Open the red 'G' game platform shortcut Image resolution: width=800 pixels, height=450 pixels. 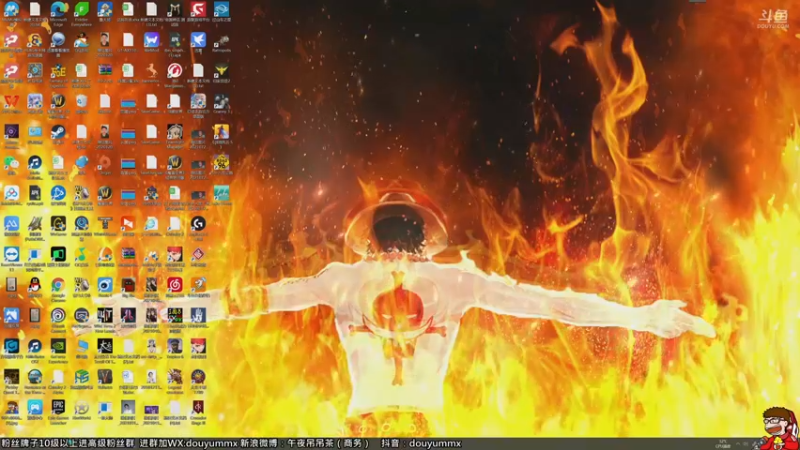point(198,9)
